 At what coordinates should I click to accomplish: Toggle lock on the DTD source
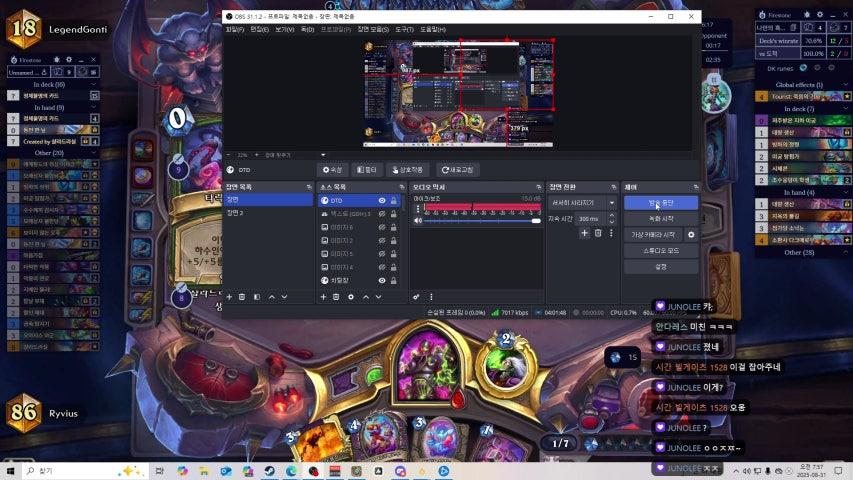(x=393, y=201)
